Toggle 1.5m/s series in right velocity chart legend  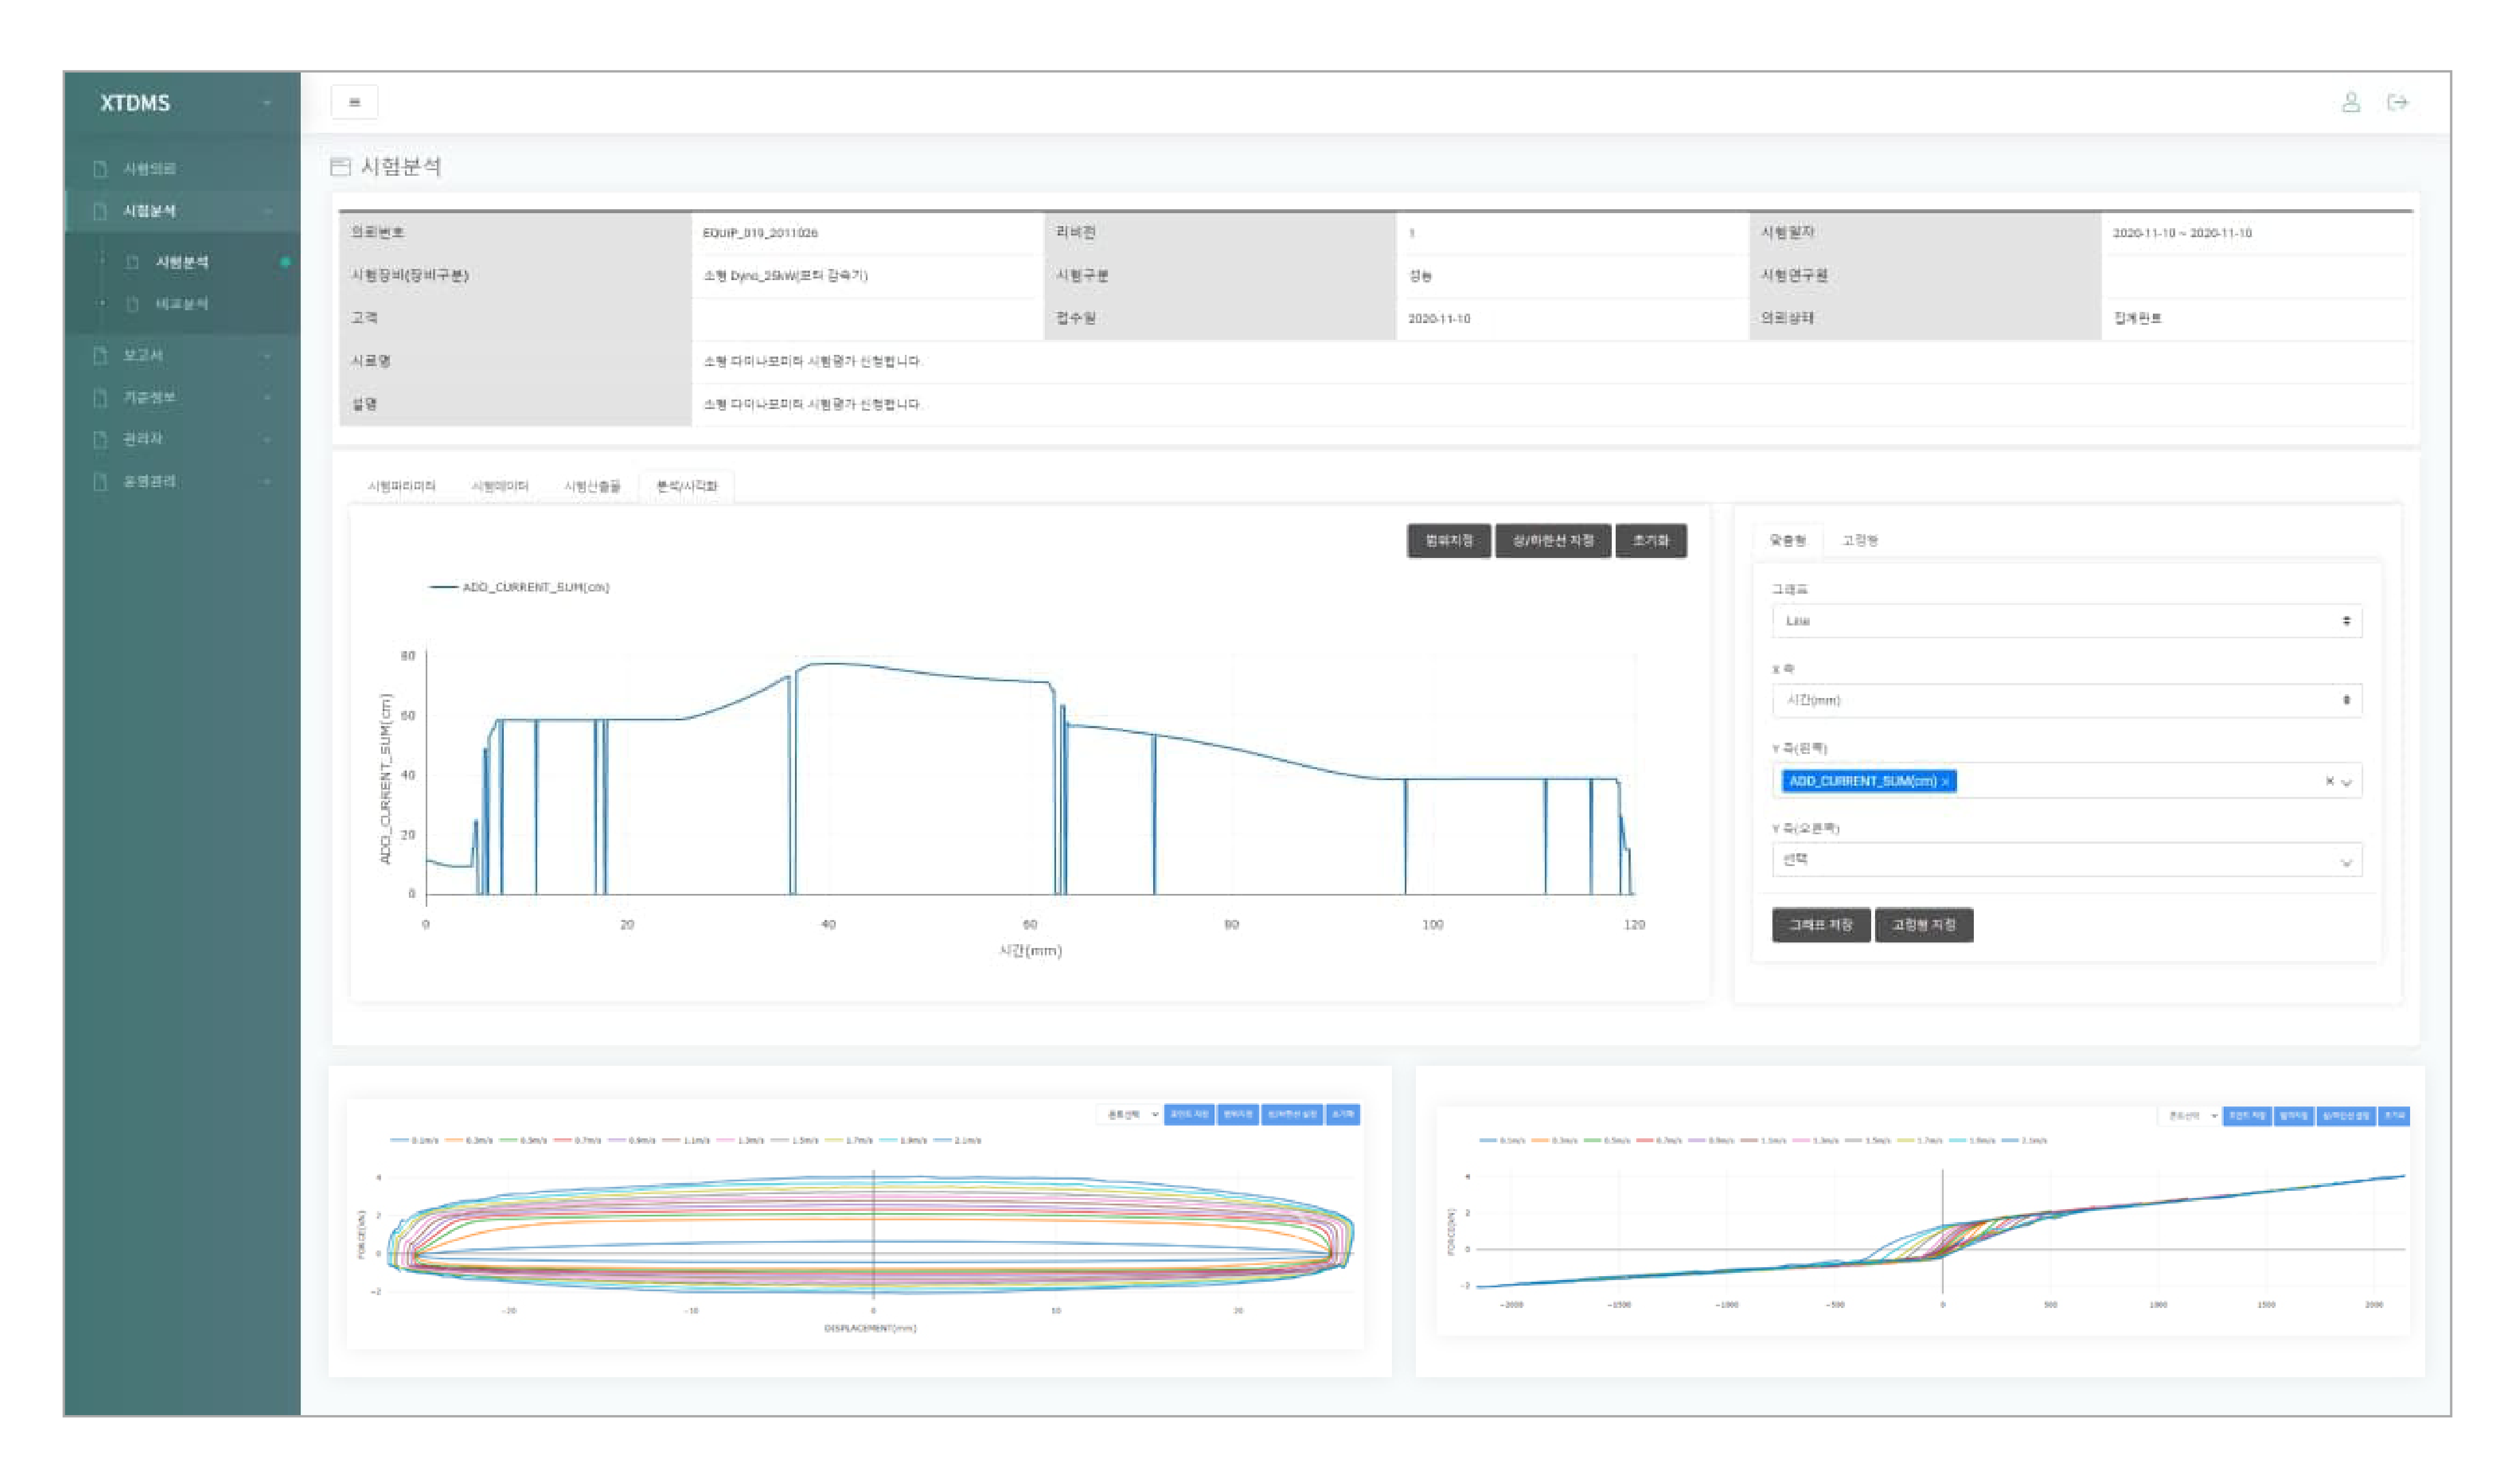(1868, 1140)
